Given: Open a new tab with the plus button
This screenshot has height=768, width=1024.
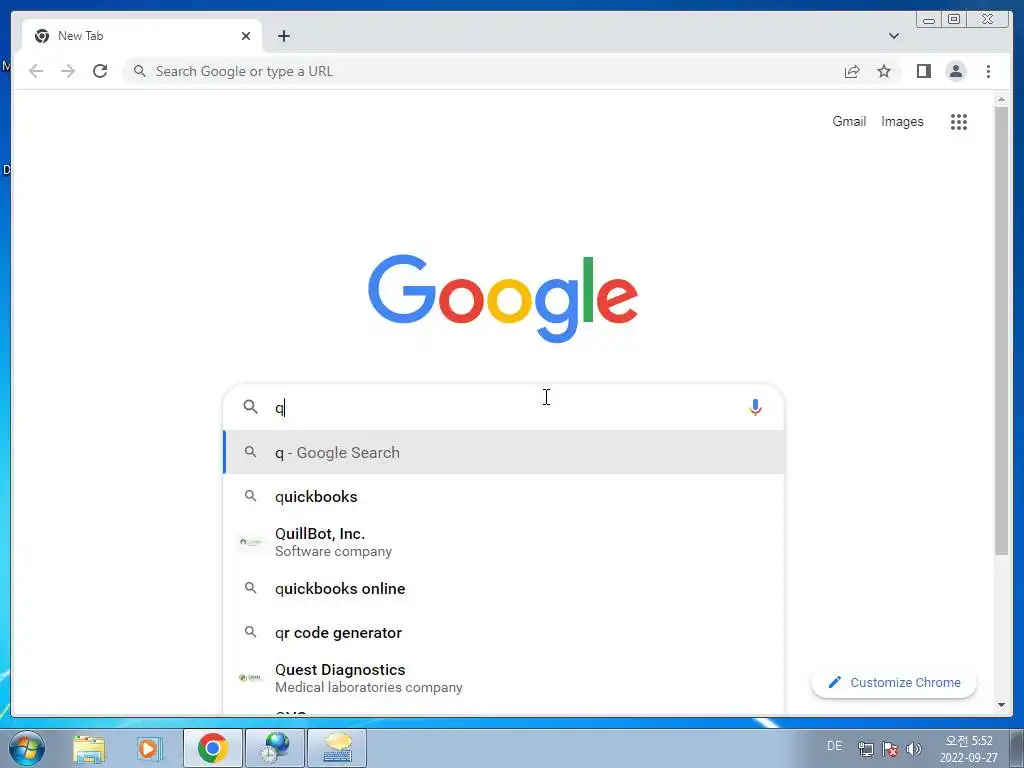Looking at the screenshot, I should pos(283,36).
